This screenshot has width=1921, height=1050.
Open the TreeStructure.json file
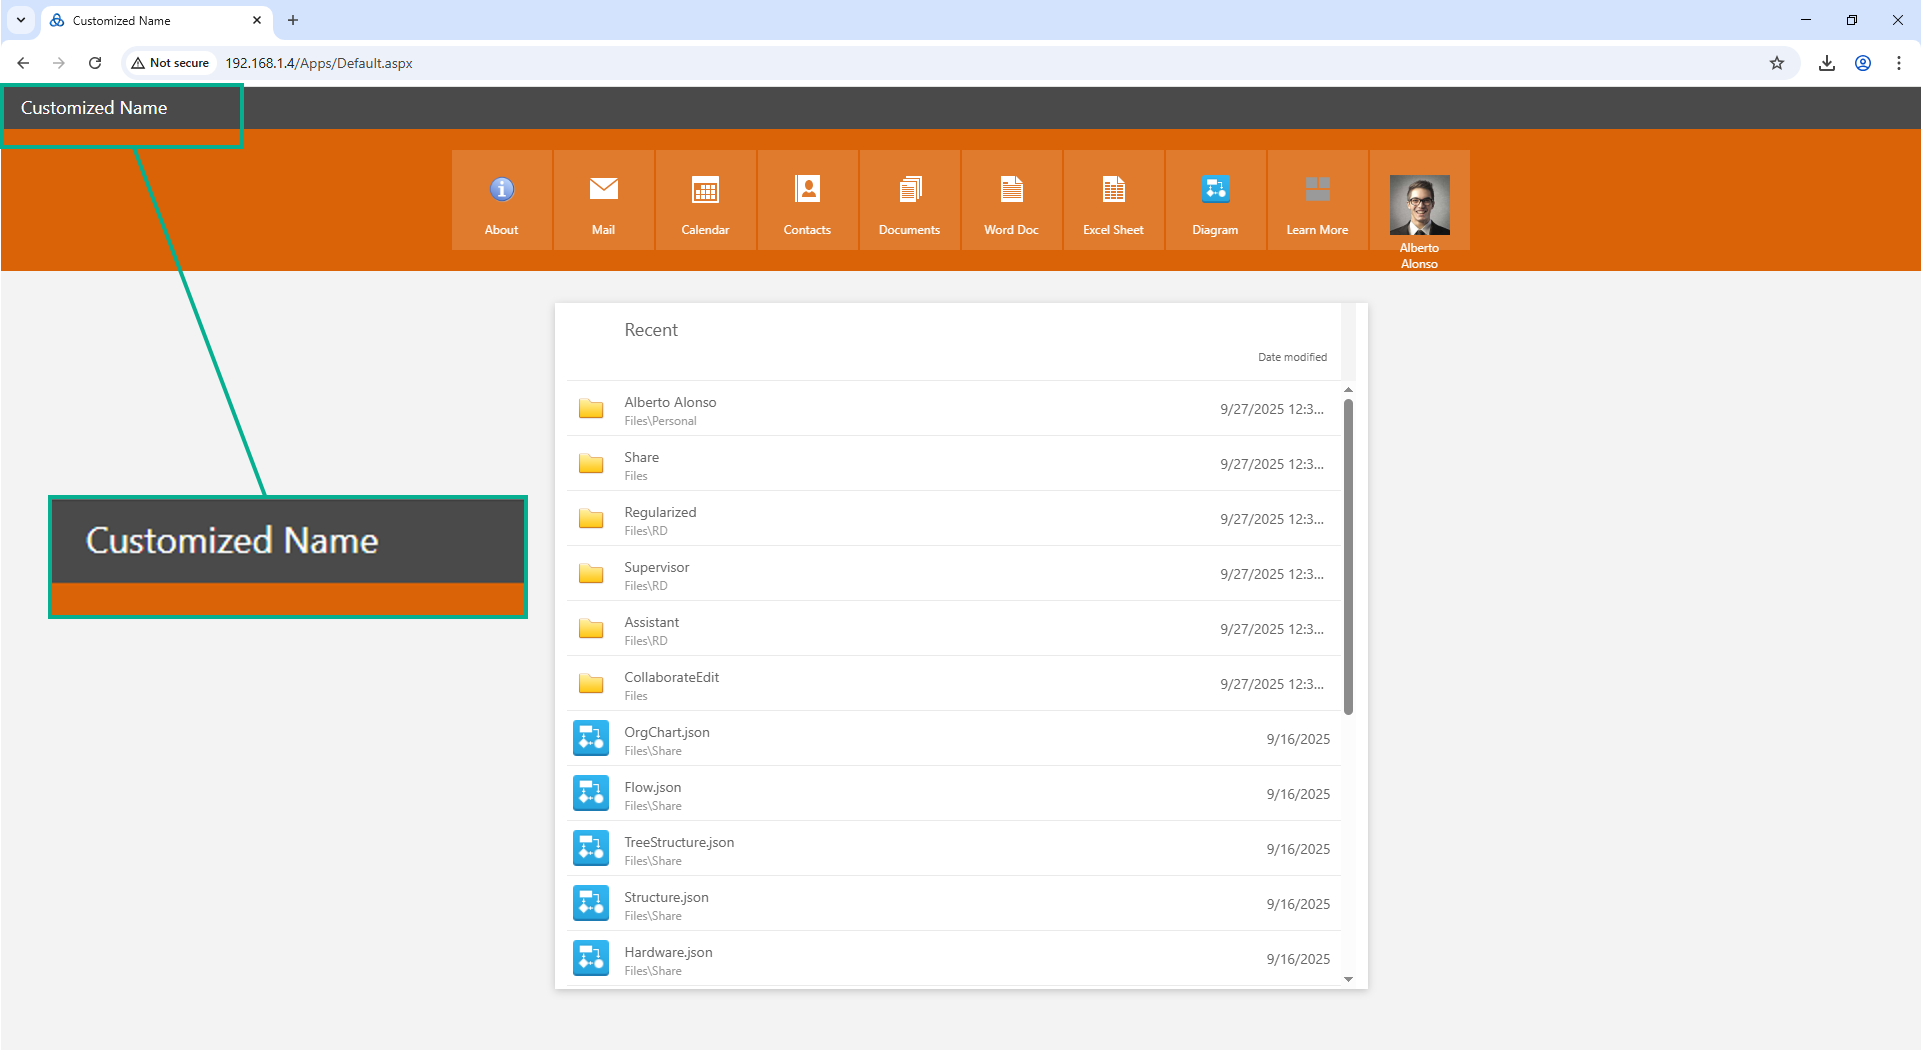679,843
